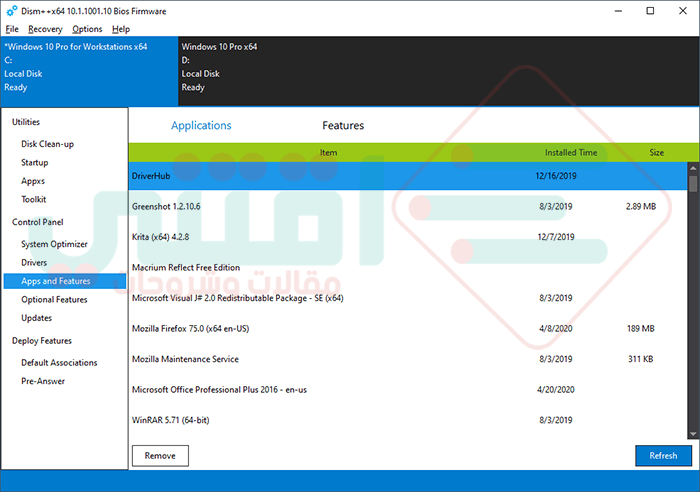Click the 189 MB size of Firefox

pyautogui.click(x=641, y=329)
